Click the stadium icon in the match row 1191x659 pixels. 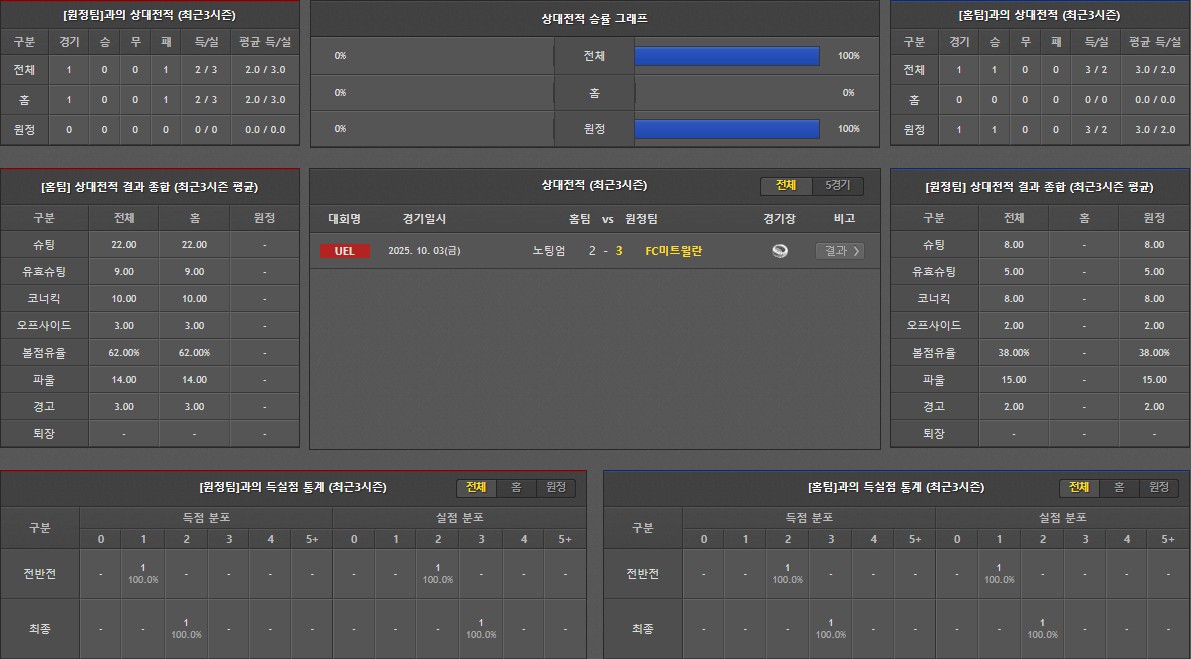(780, 251)
